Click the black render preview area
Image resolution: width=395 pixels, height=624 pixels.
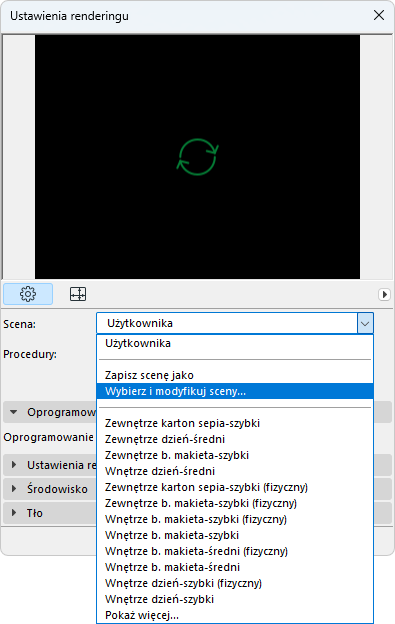coord(197,157)
